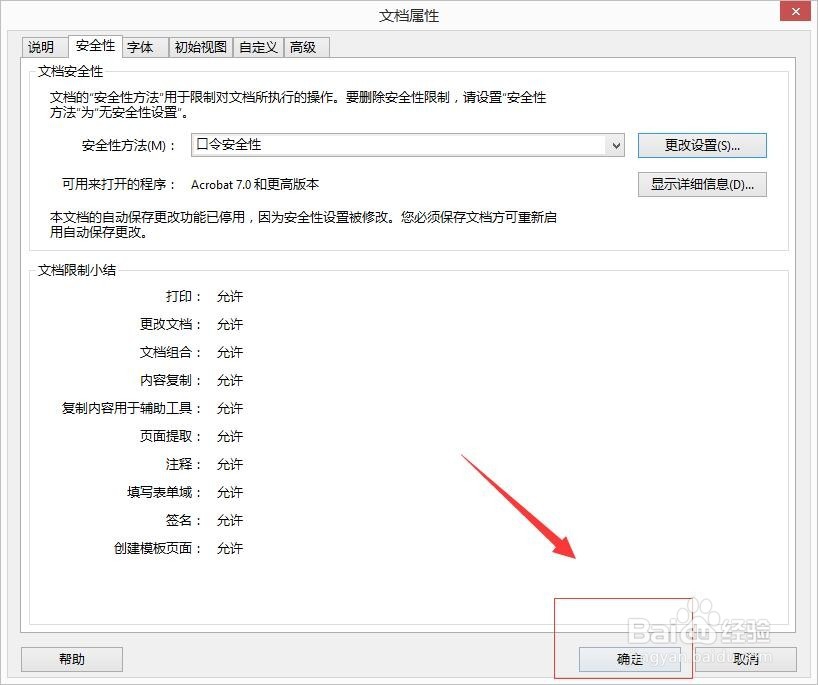Select the 安全性 tab
Image resolution: width=818 pixels, height=685 pixels.
click(95, 45)
